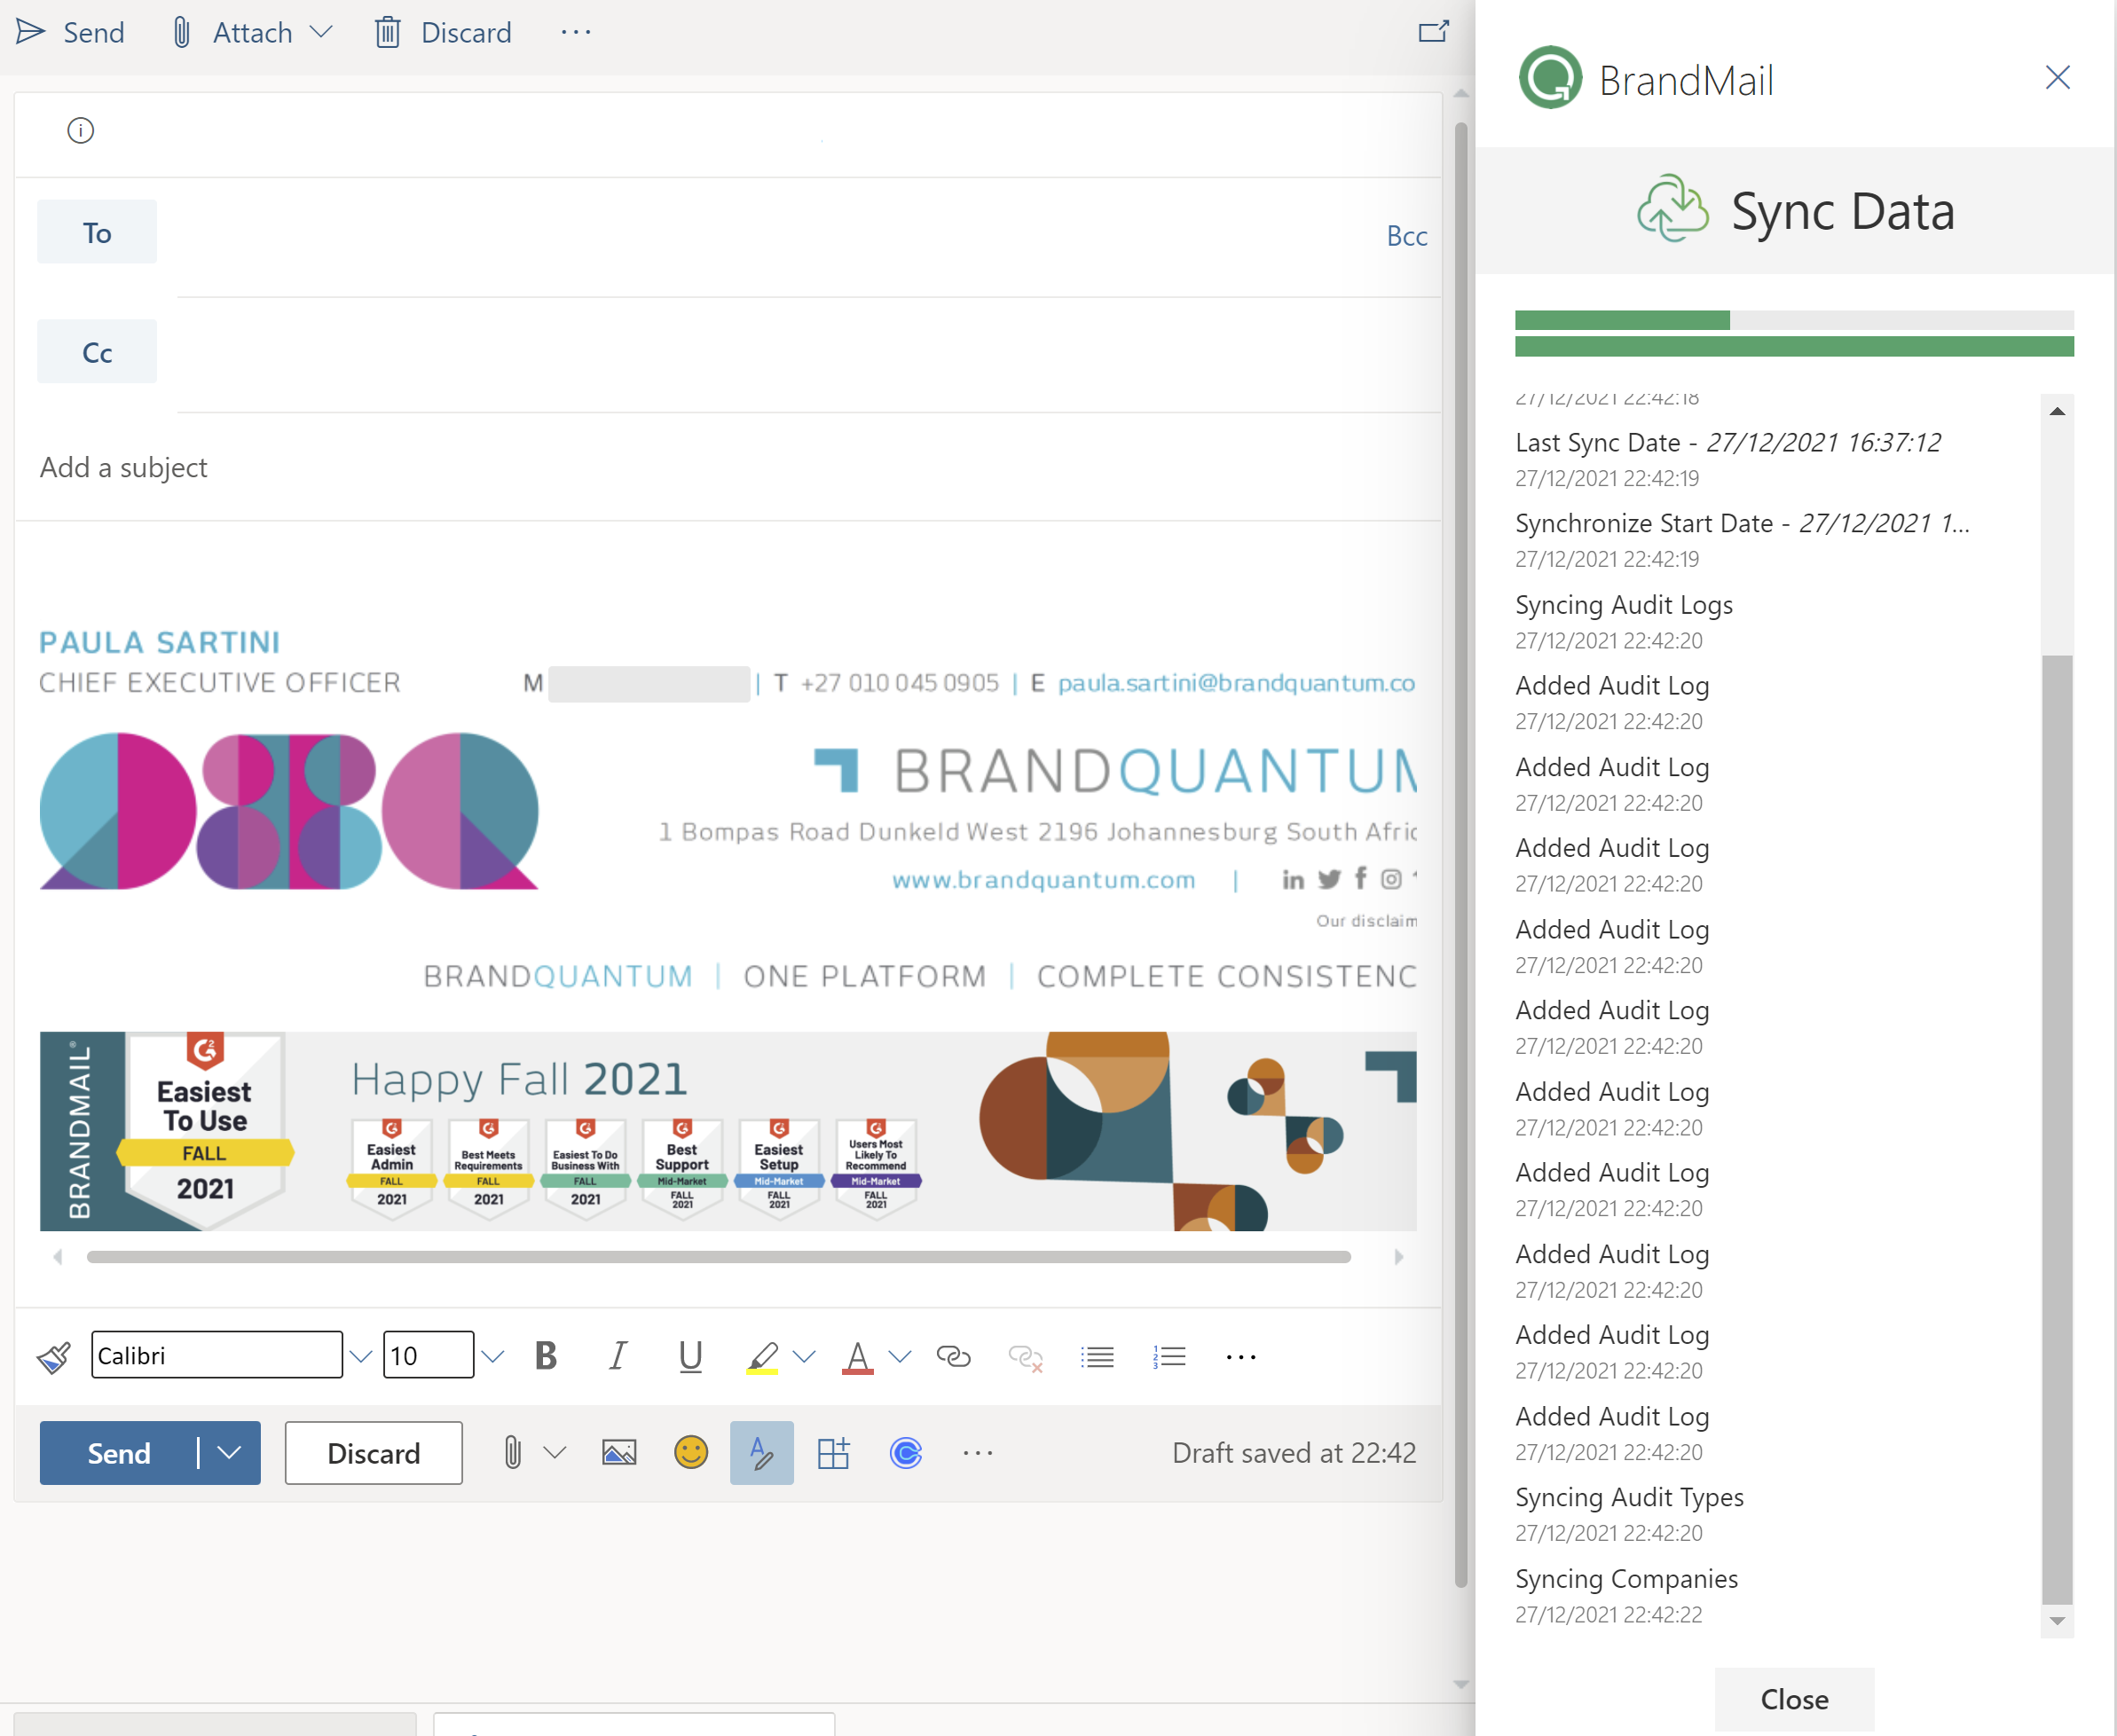Toggle bulleted list
Image resolution: width=2117 pixels, height=1736 pixels.
pos(1097,1357)
